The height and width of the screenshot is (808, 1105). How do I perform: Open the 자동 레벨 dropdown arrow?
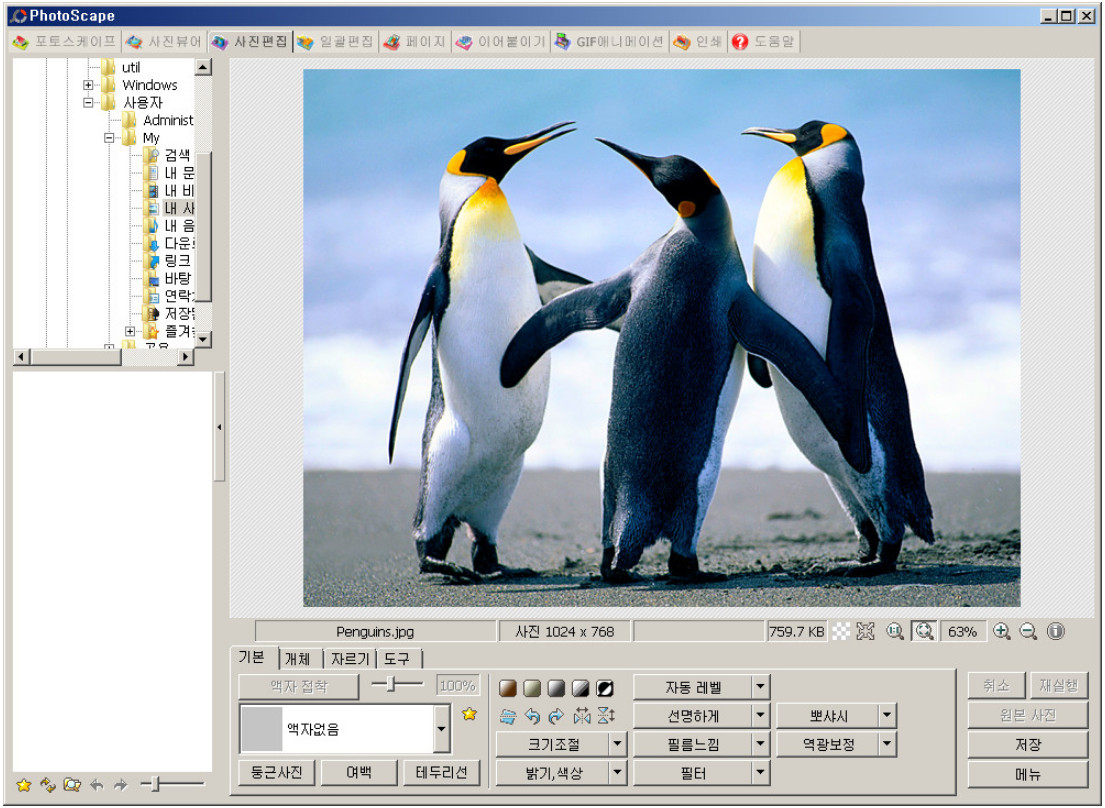pos(760,687)
